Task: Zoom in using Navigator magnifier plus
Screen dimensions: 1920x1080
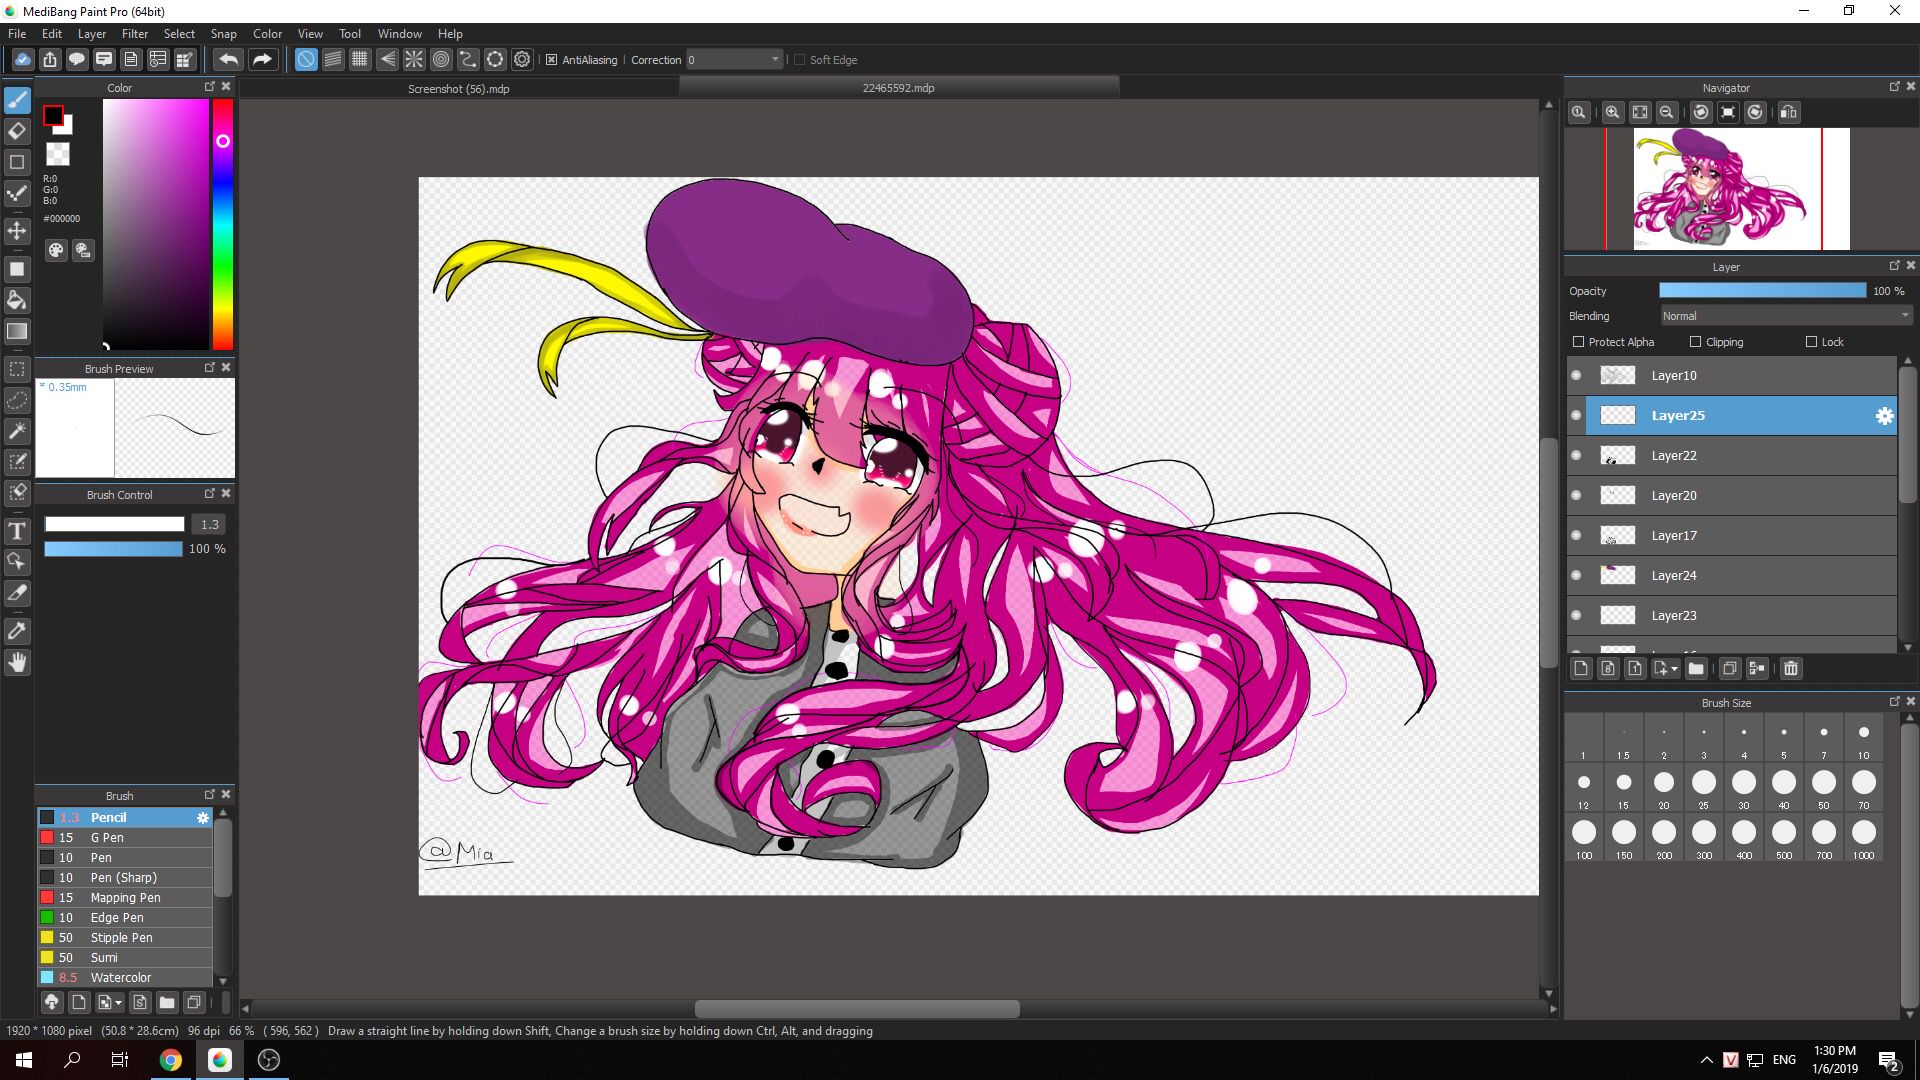Action: [x=1612, y=113]
